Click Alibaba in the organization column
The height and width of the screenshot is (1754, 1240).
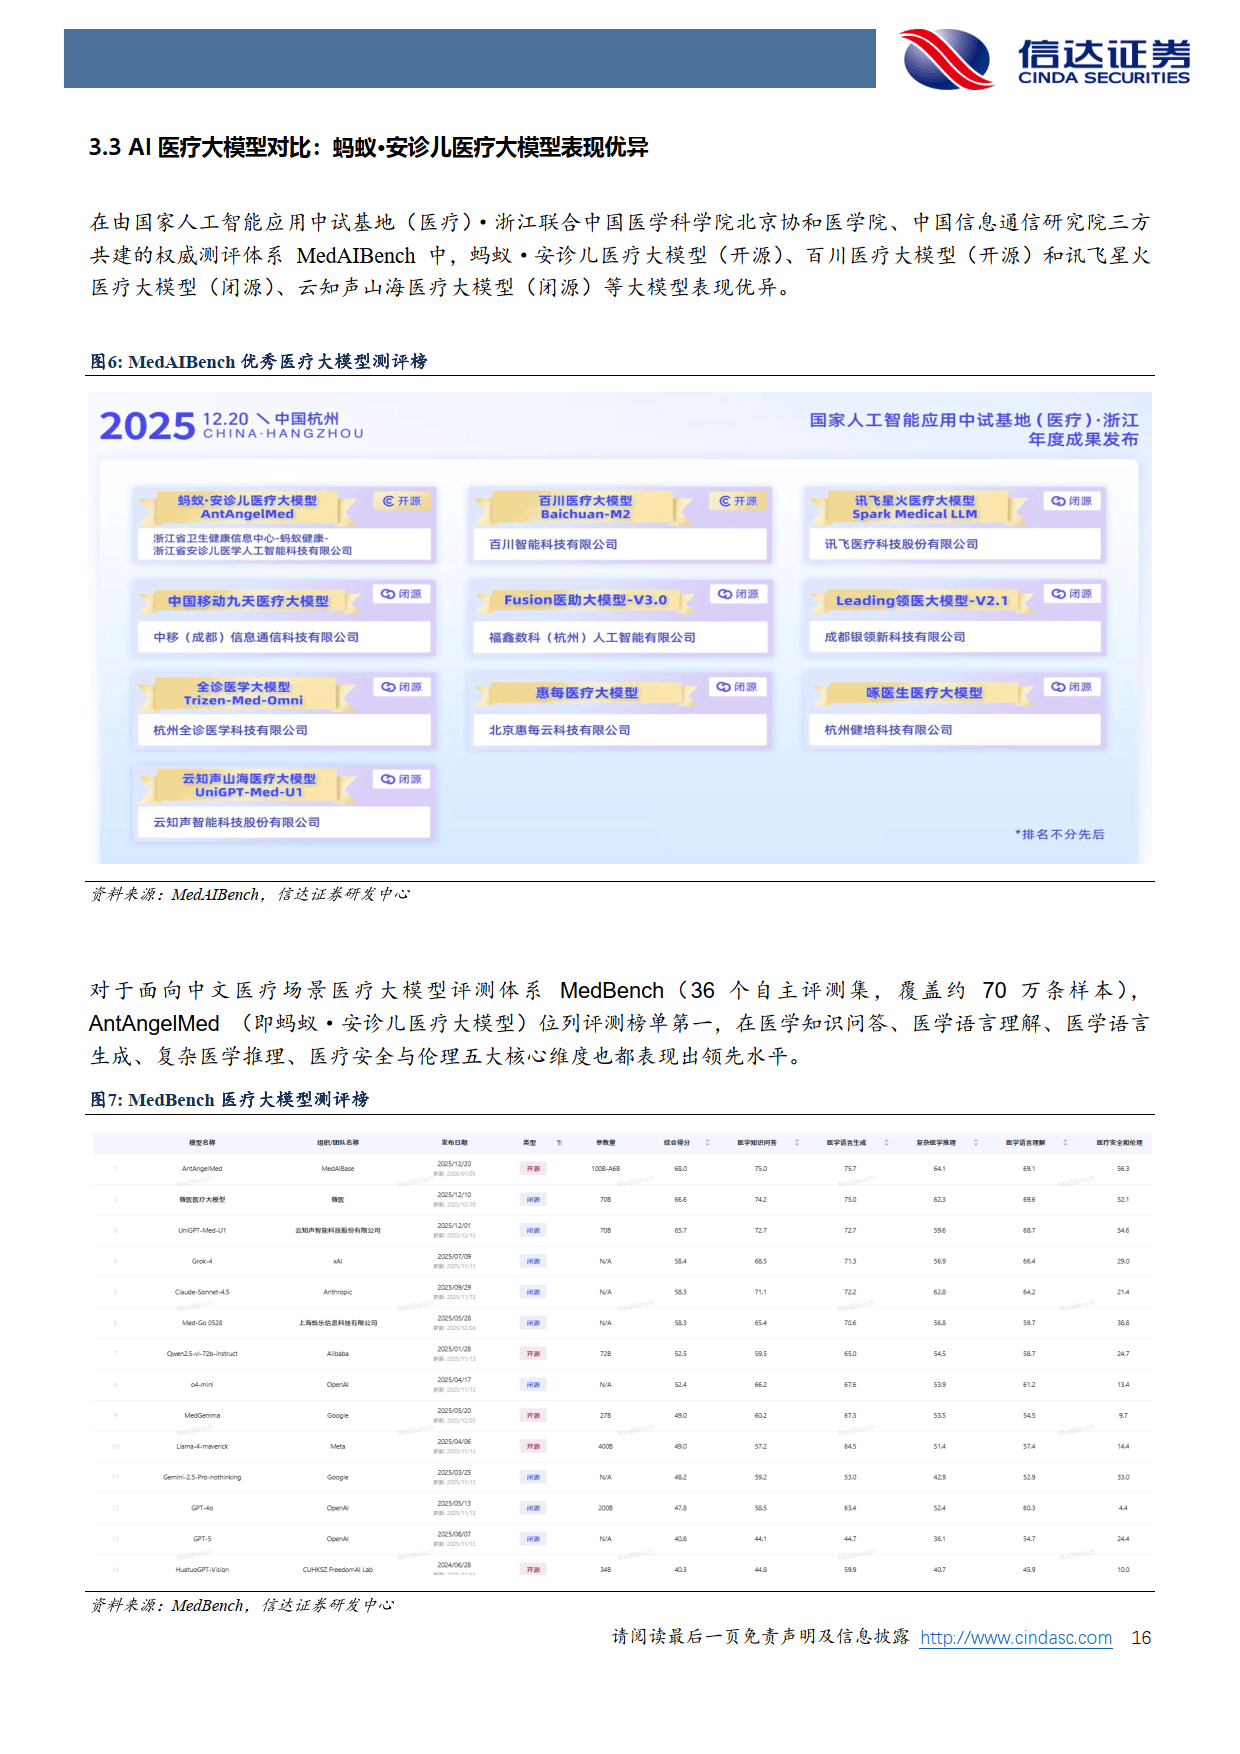click(338, 1354)
